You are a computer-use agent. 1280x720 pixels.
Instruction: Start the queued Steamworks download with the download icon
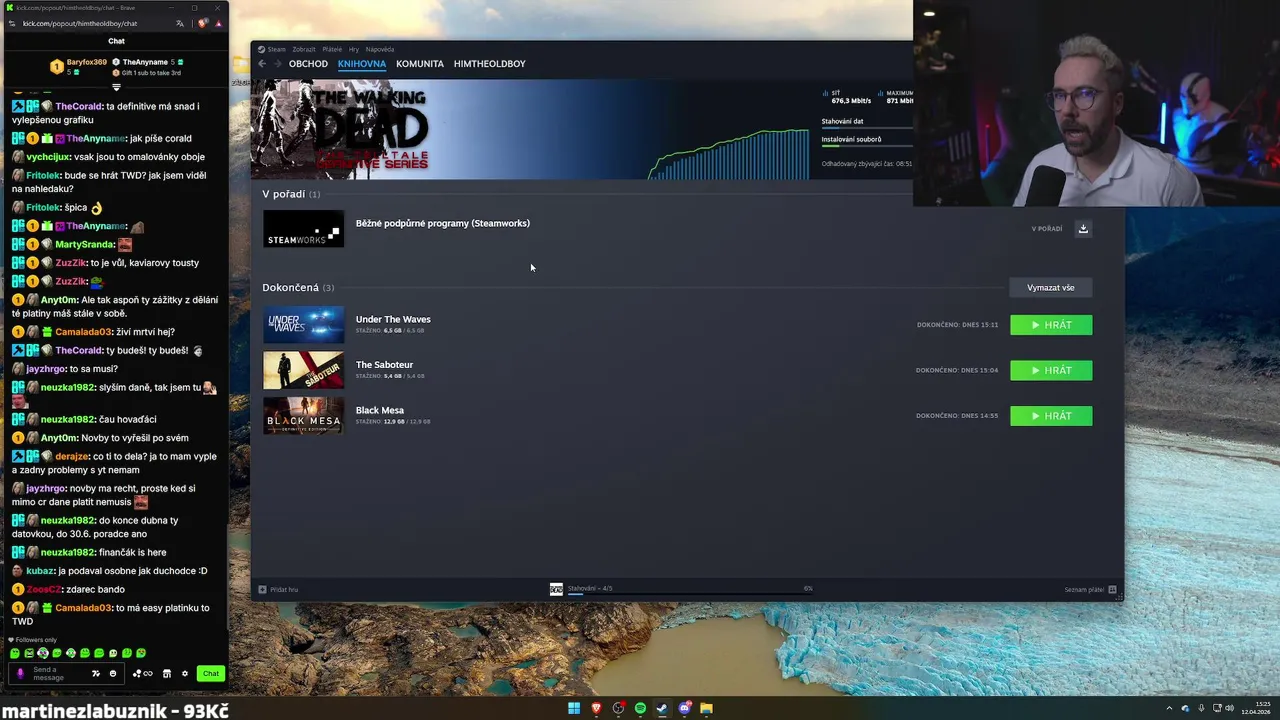coord(1083,228)
